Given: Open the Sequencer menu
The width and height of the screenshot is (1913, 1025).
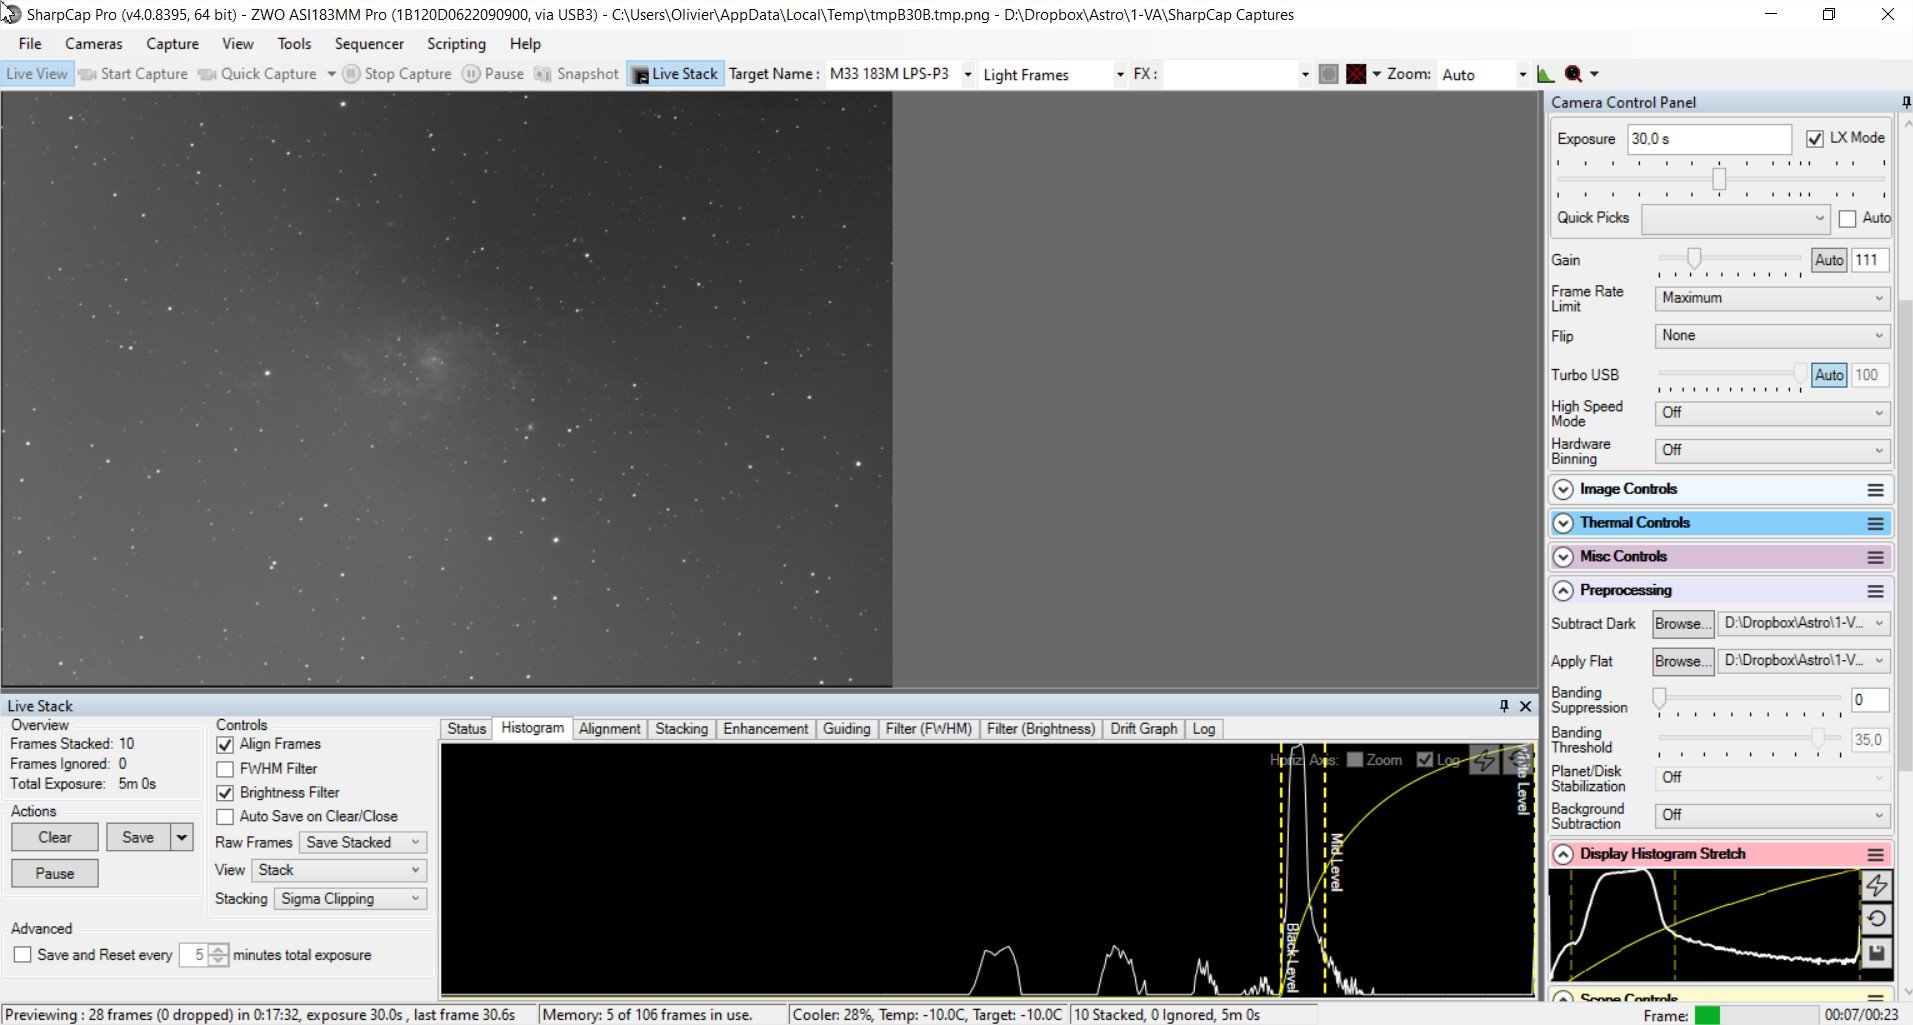Looking at the screenshot, I should 369,44.
